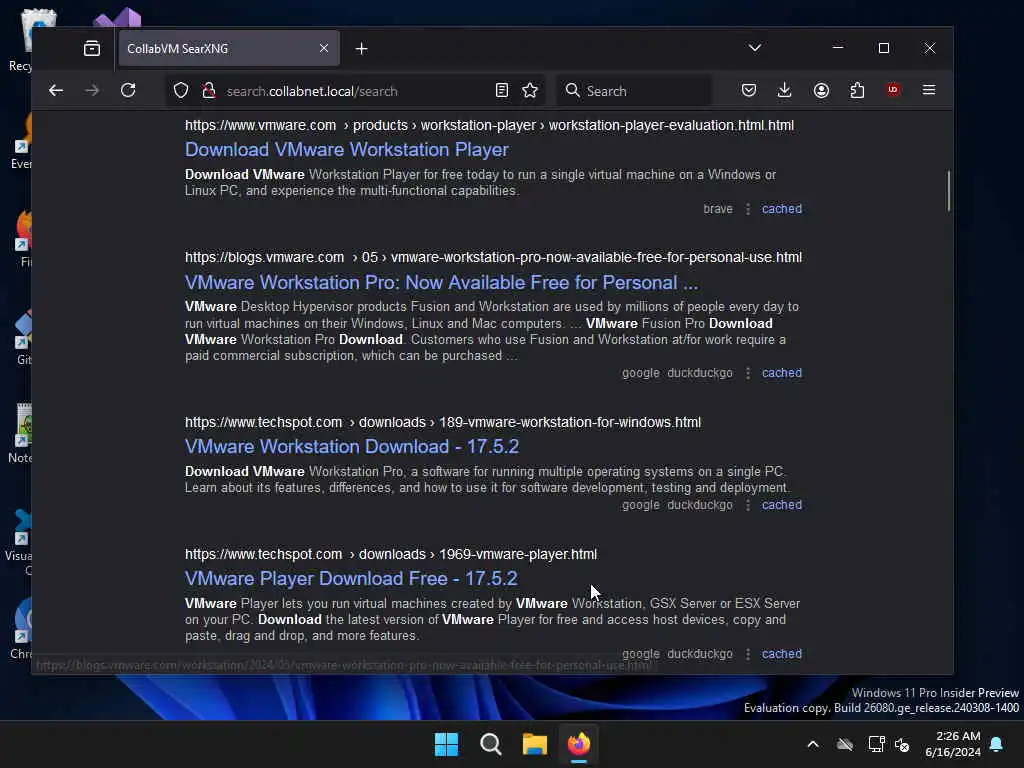
Task: Open File Explorer from taskbar
Action: [x=535, y=744]
